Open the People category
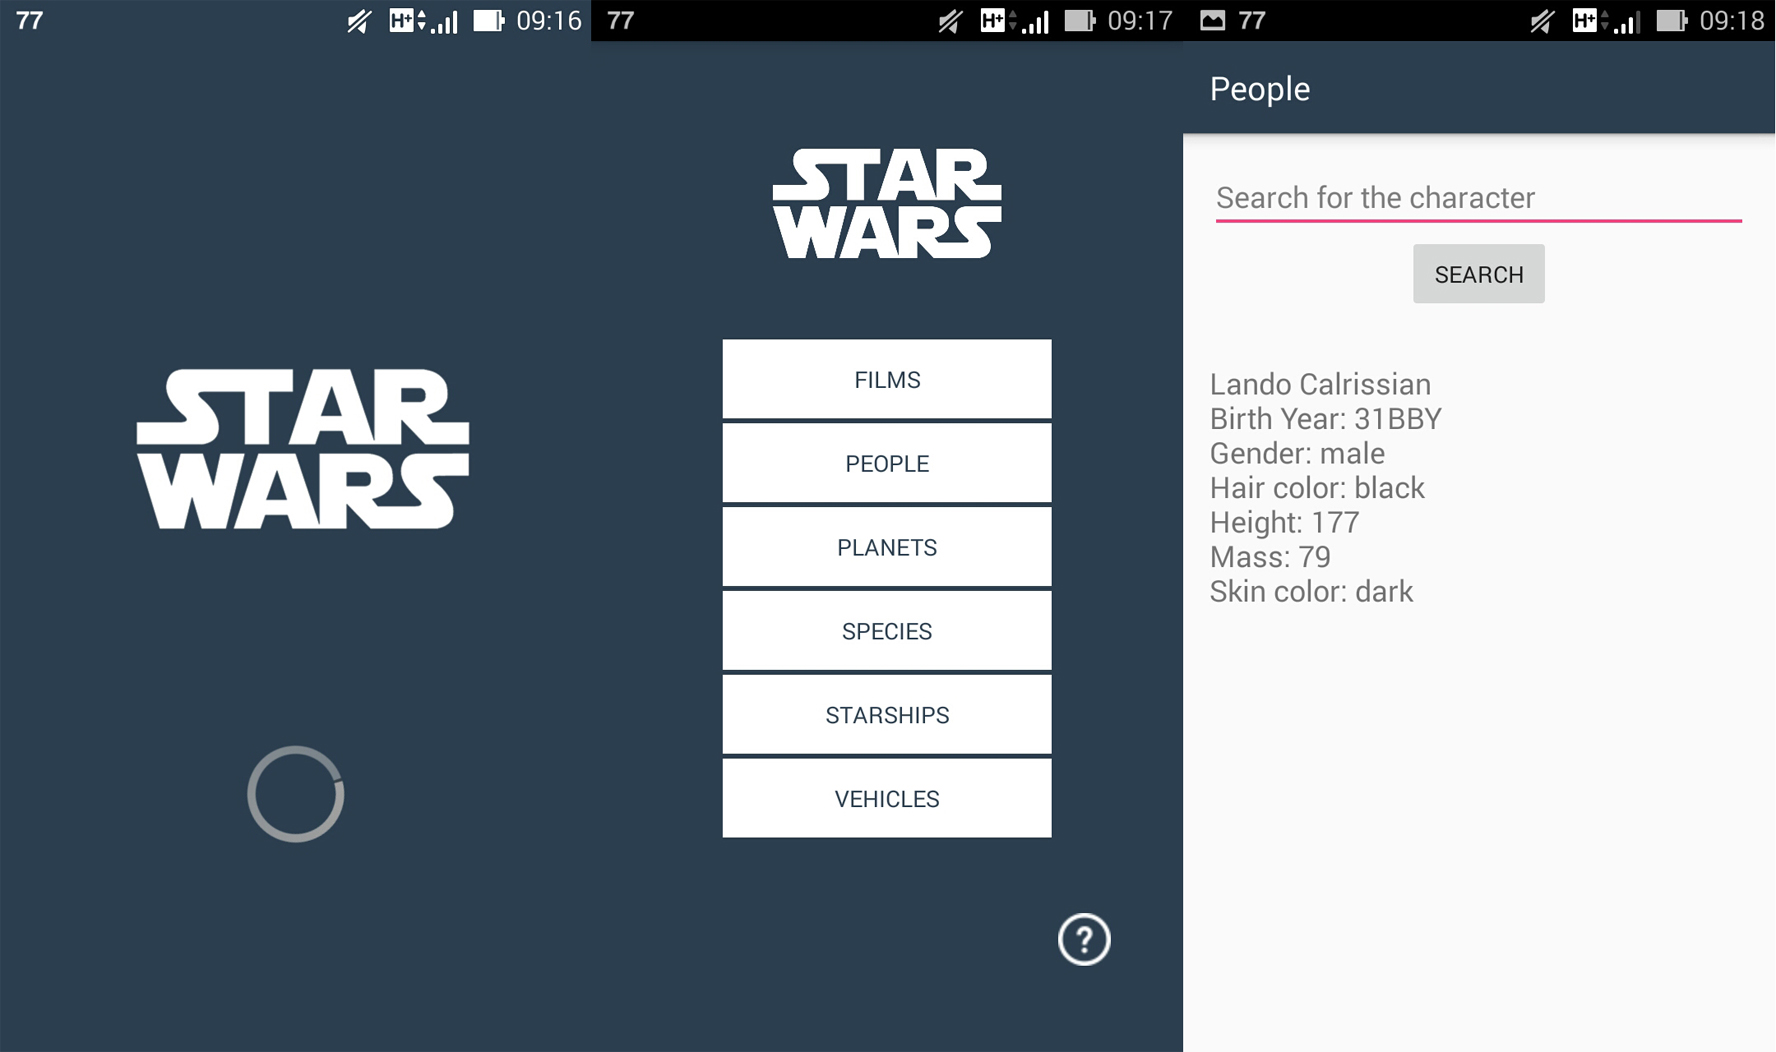The height and width of the screenshot is (1052, 1776). coord(887,463)
